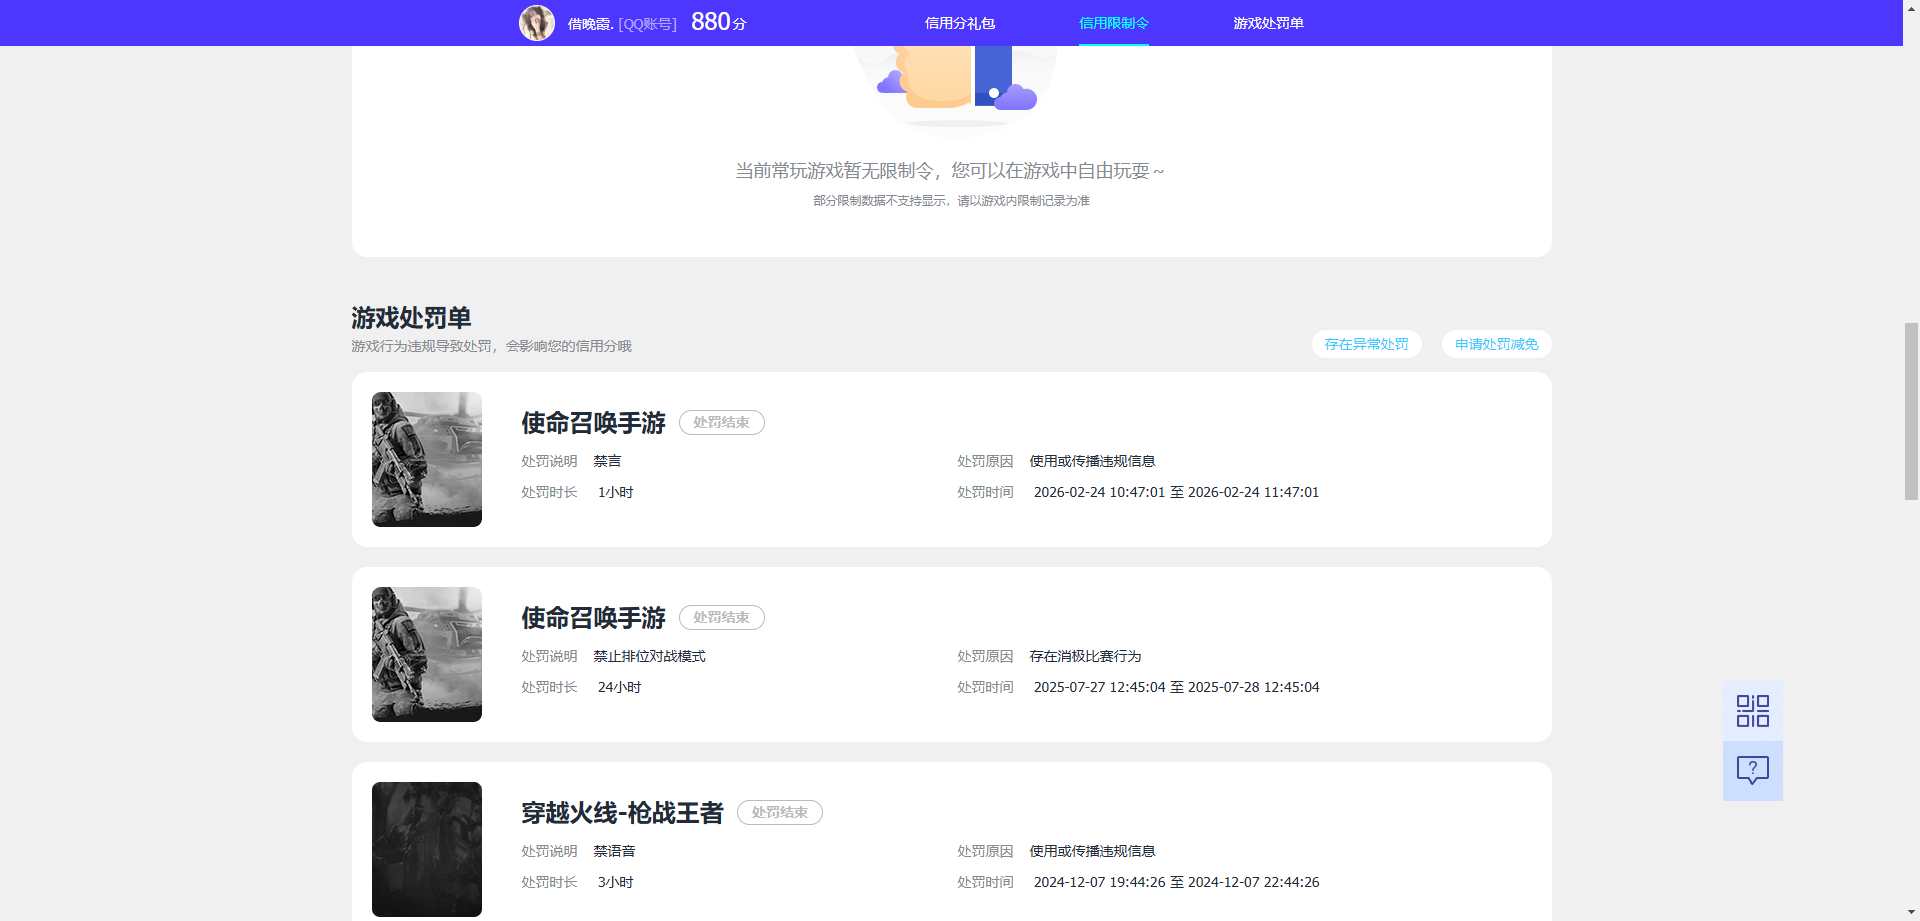This screenshot has width=1920, height=921.
Task: Open the QR code icon on right sidebar
Action: coord(1752,711)
